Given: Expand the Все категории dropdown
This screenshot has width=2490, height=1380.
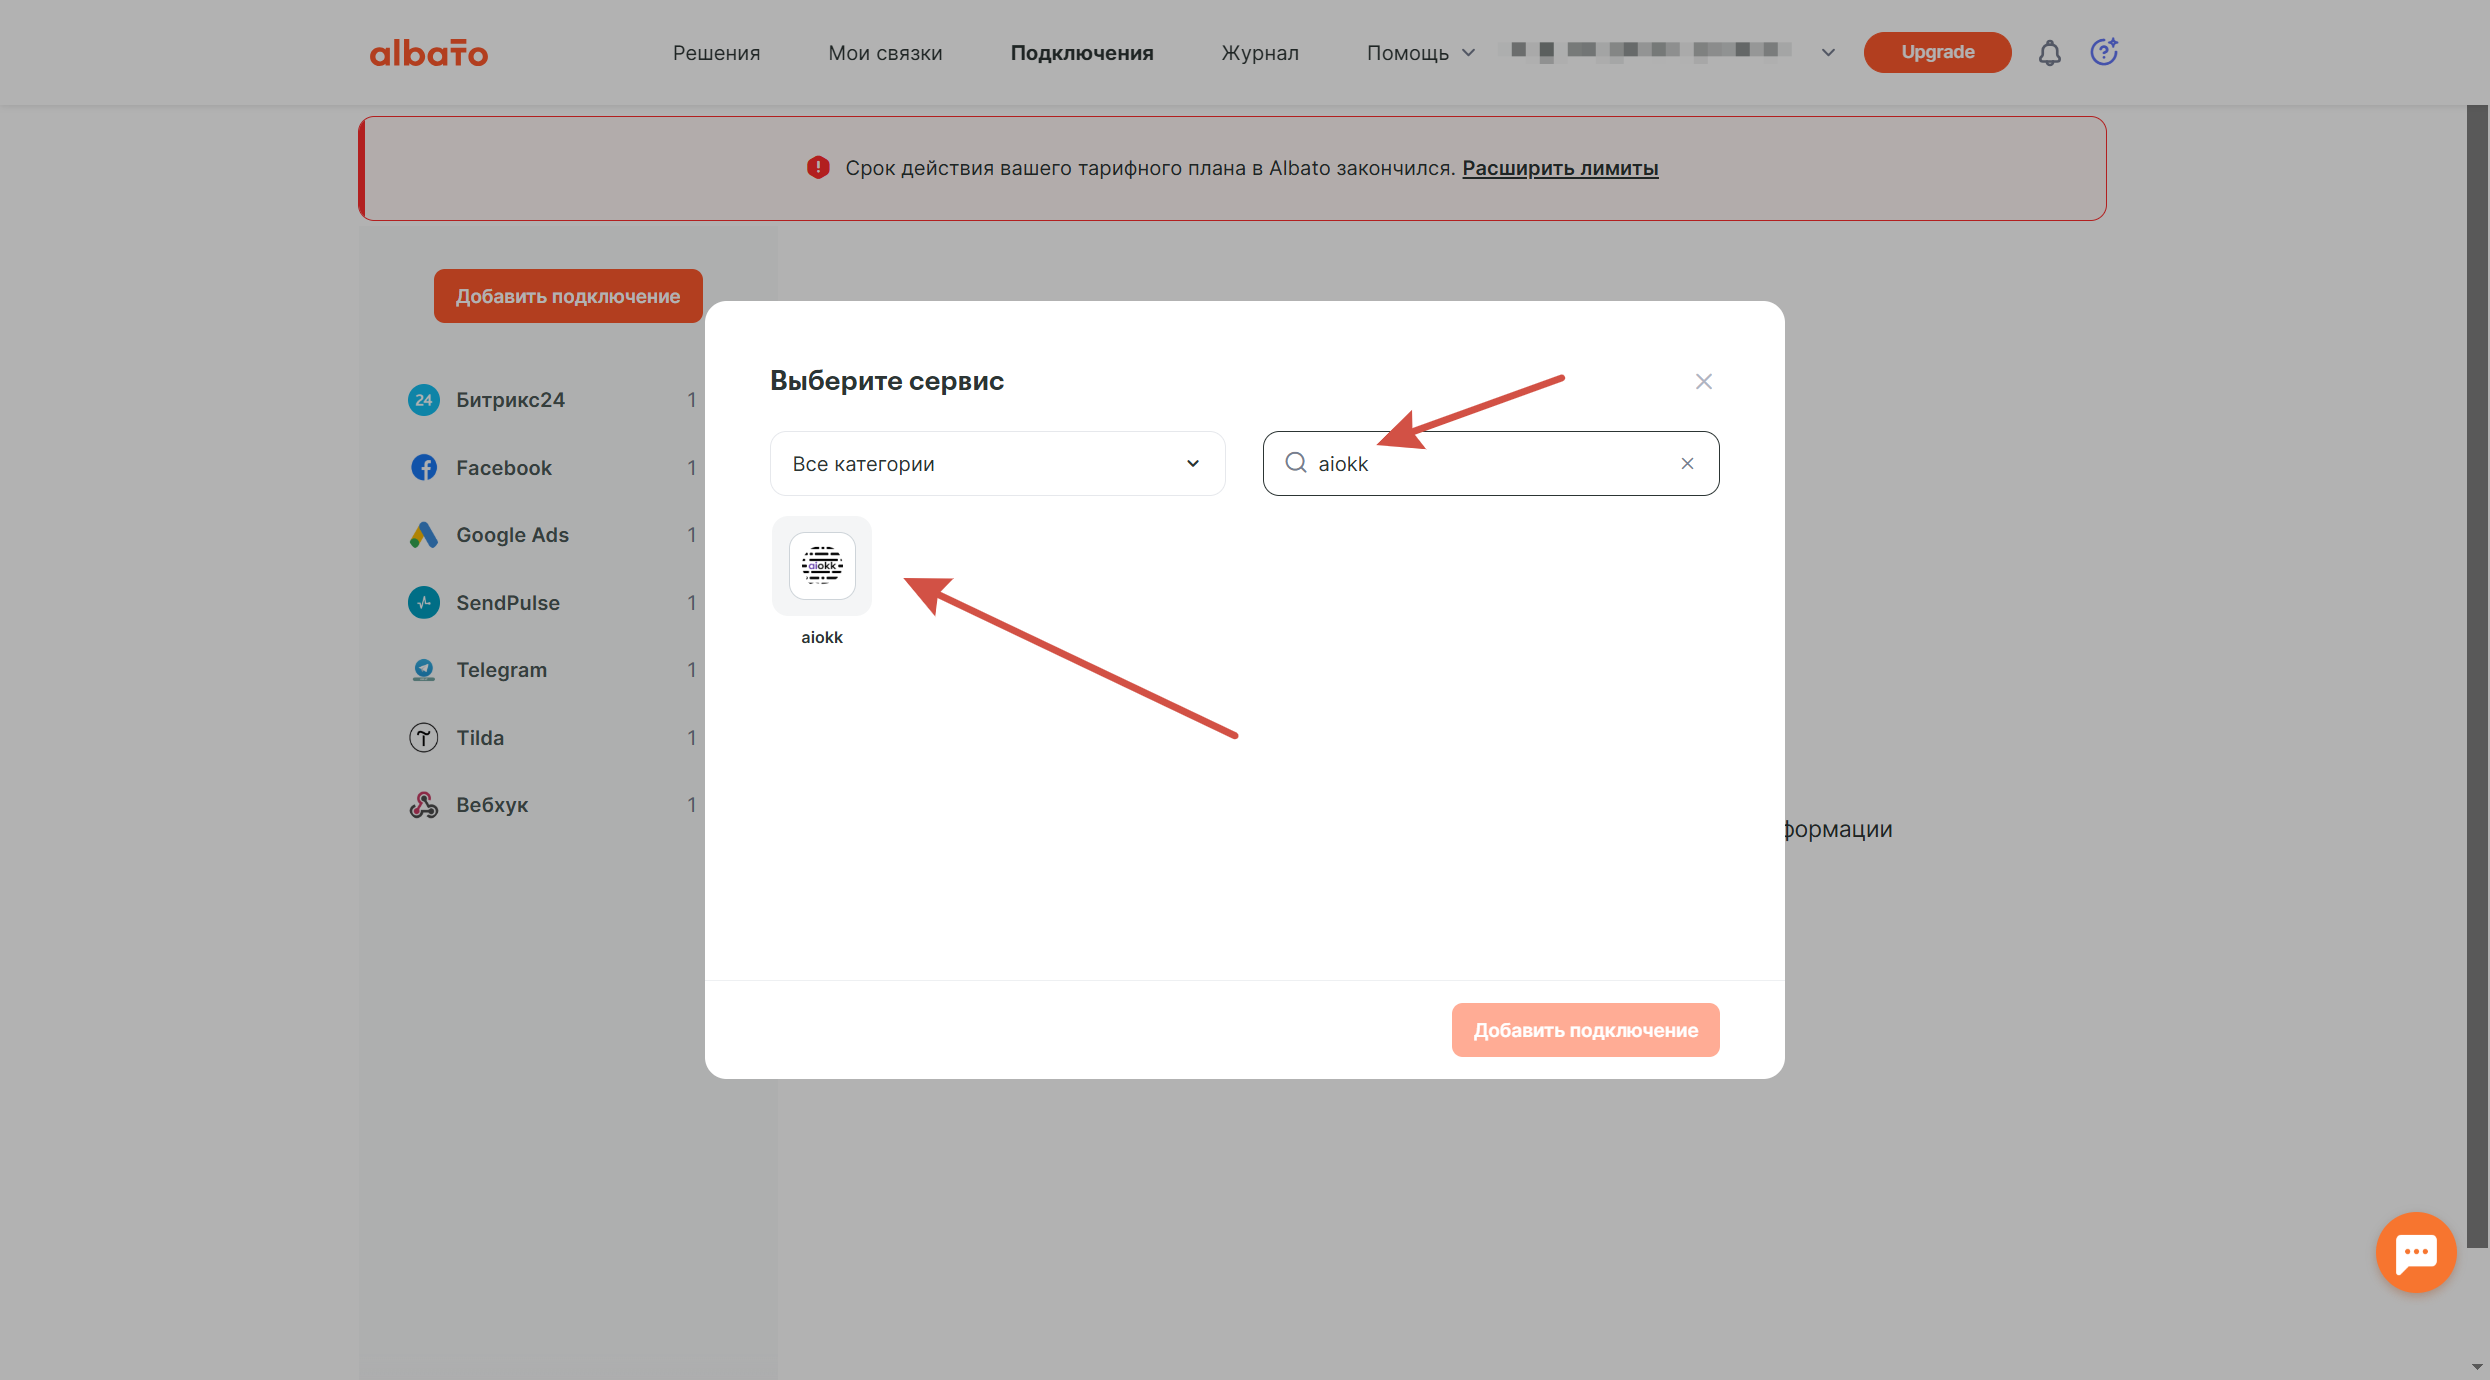Looking at the screenshot, I should 997,464.
